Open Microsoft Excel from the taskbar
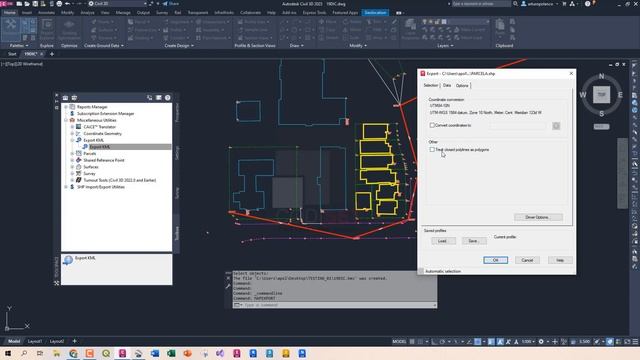The height and width of the screenshot is (360, 640). (x=171, y=353)
